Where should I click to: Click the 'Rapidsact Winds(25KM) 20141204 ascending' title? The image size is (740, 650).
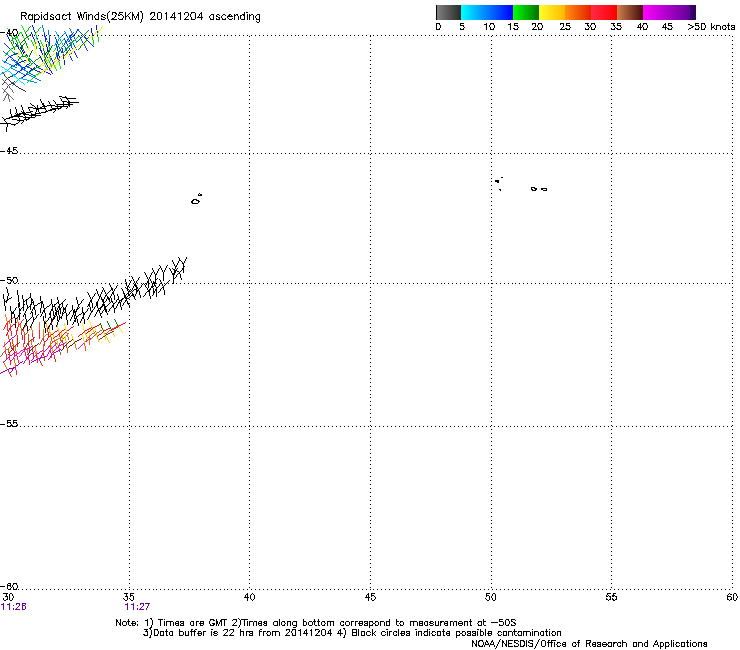pos(140,17)
